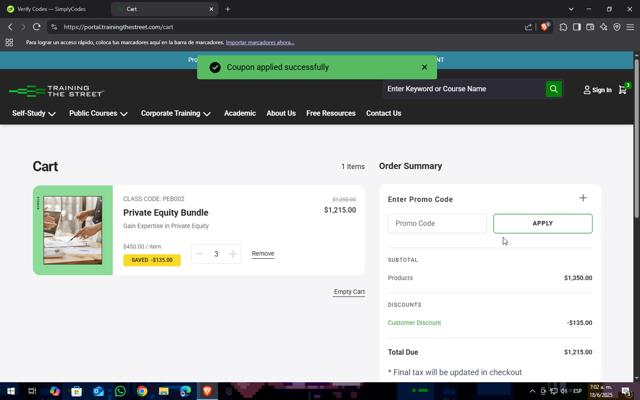Screen dimensions: 640x400
Task: Open the About Us page
Action: click(281, 113)
